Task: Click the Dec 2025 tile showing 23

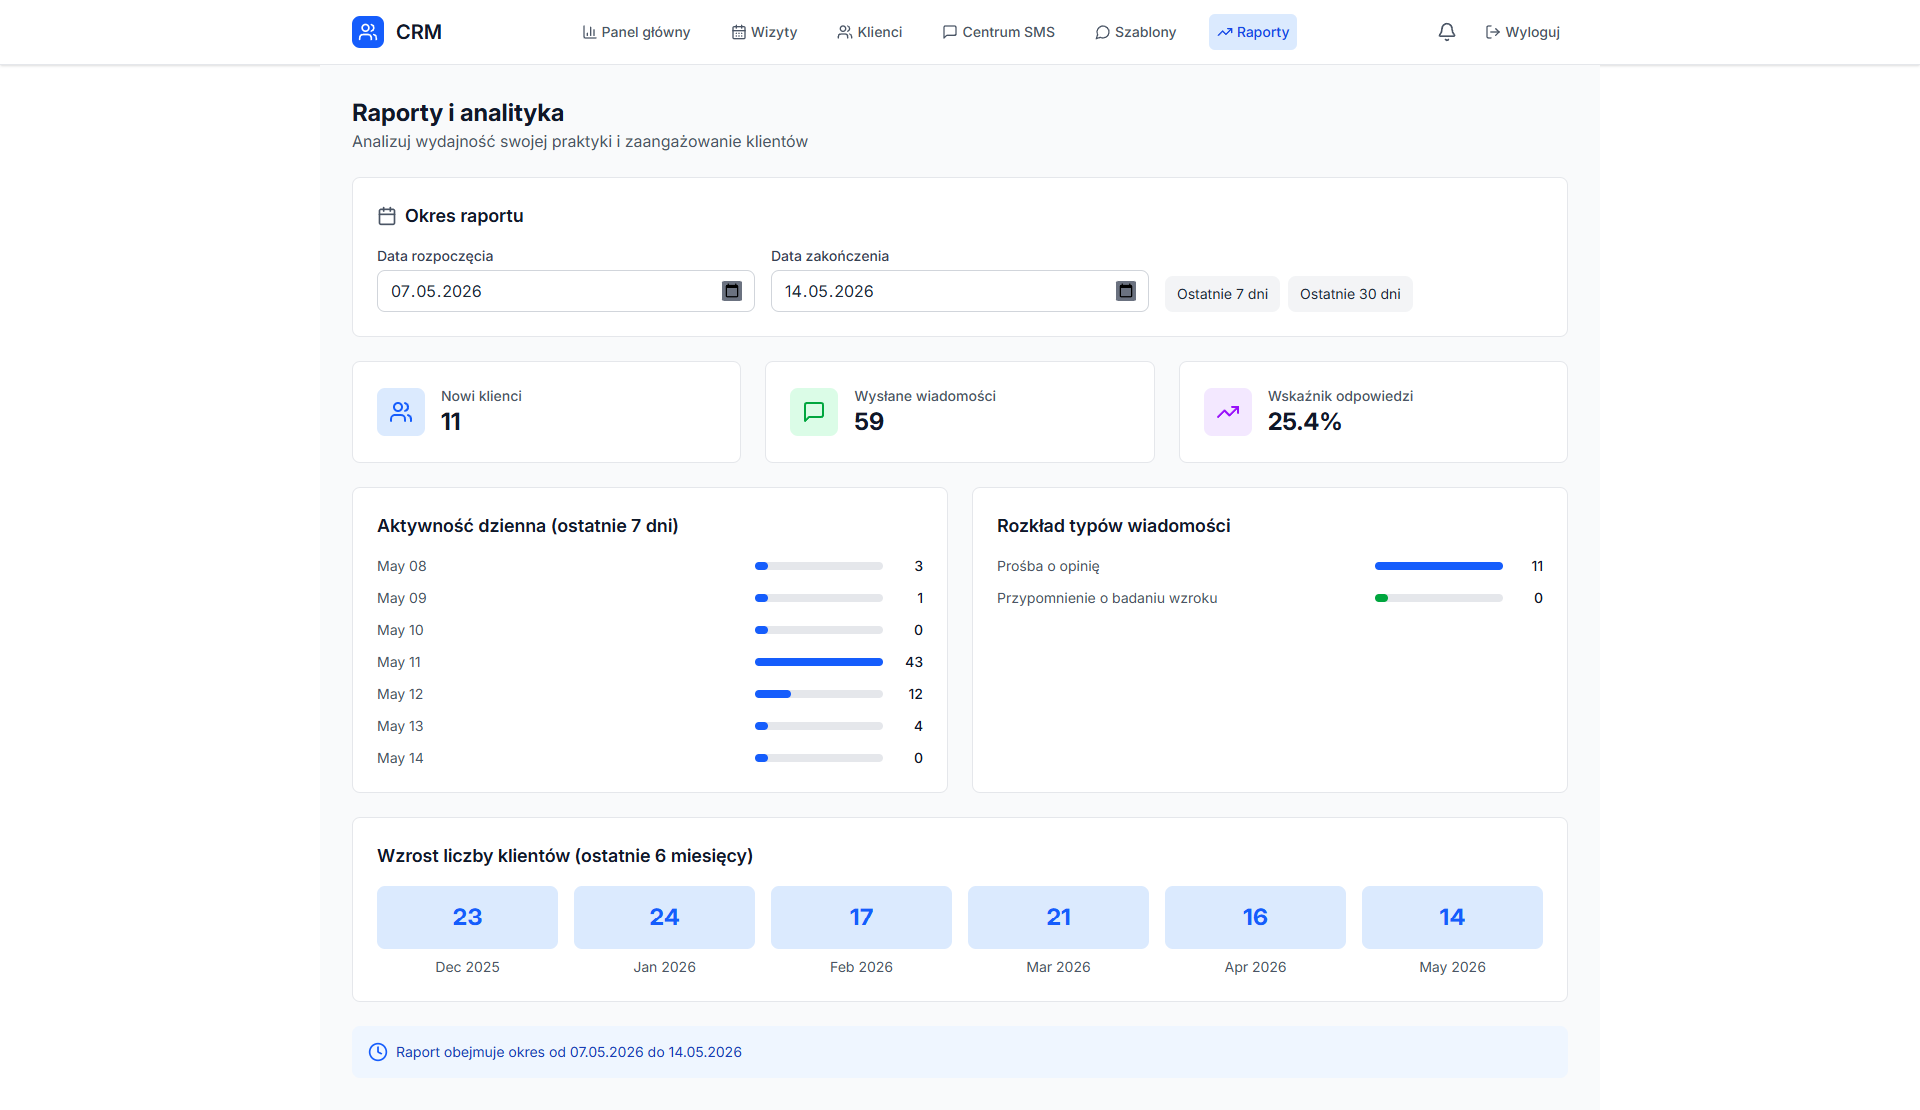Action: (x=467, y=917)
